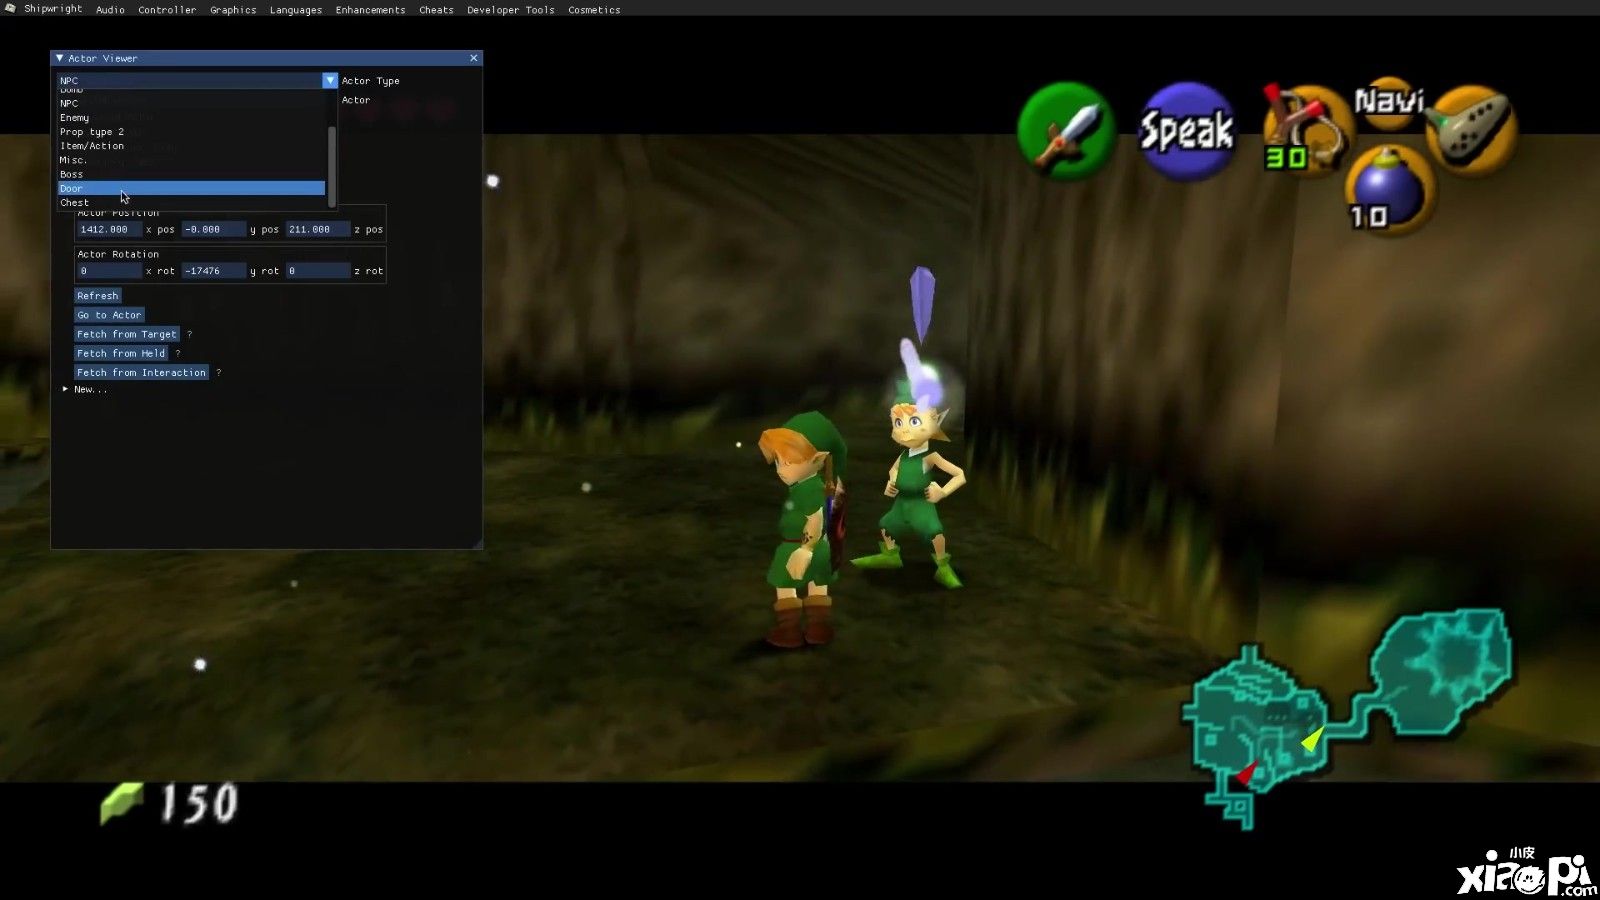Close the Actor Viewer window
The width and height of the screenshot is (1600, 900).
click(473, 58)
